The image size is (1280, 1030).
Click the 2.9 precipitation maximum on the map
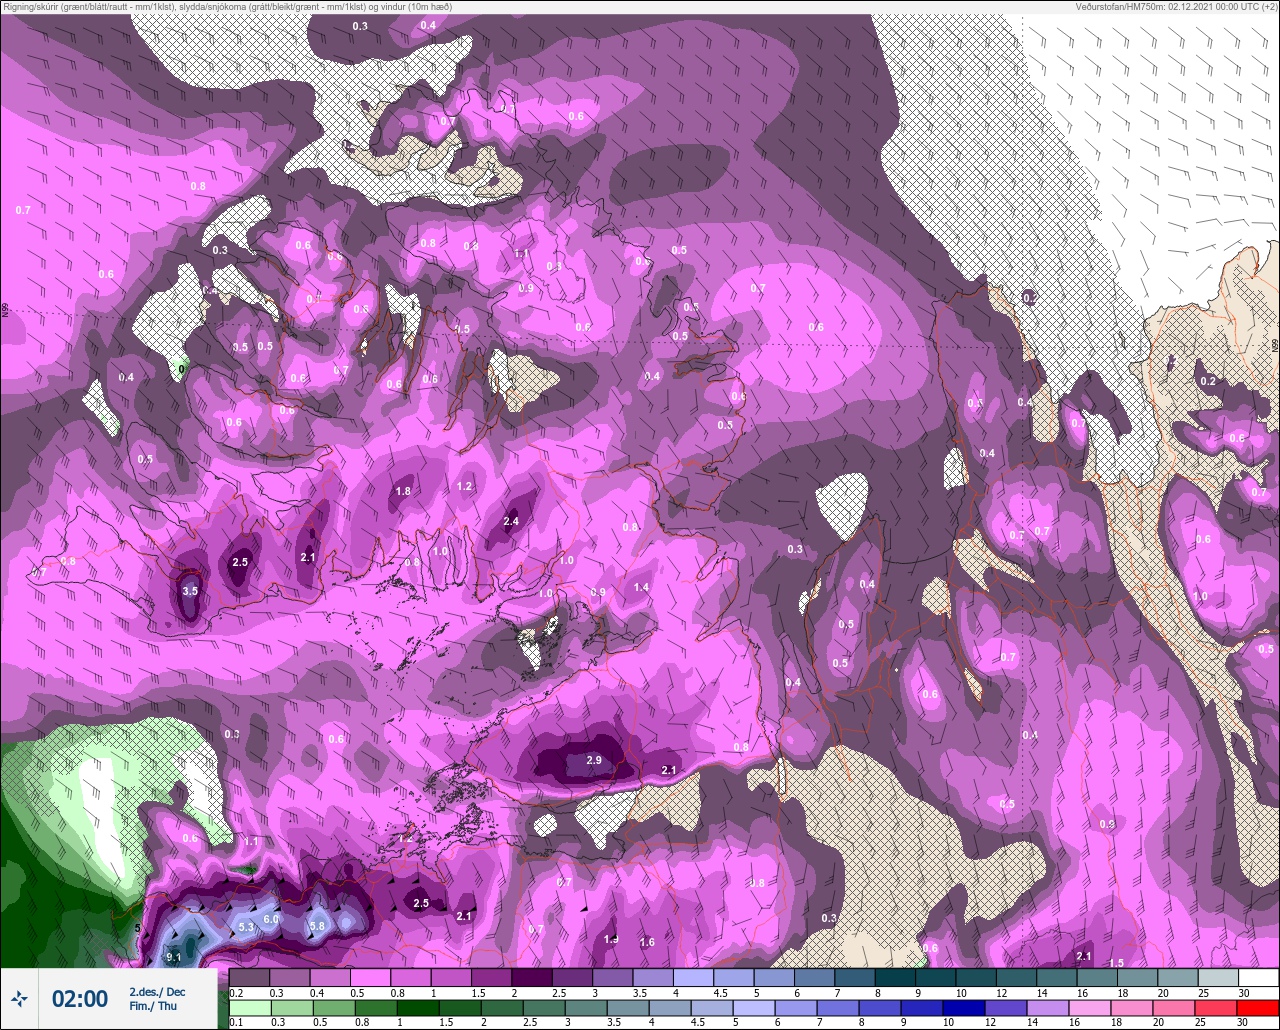(593, 760)
